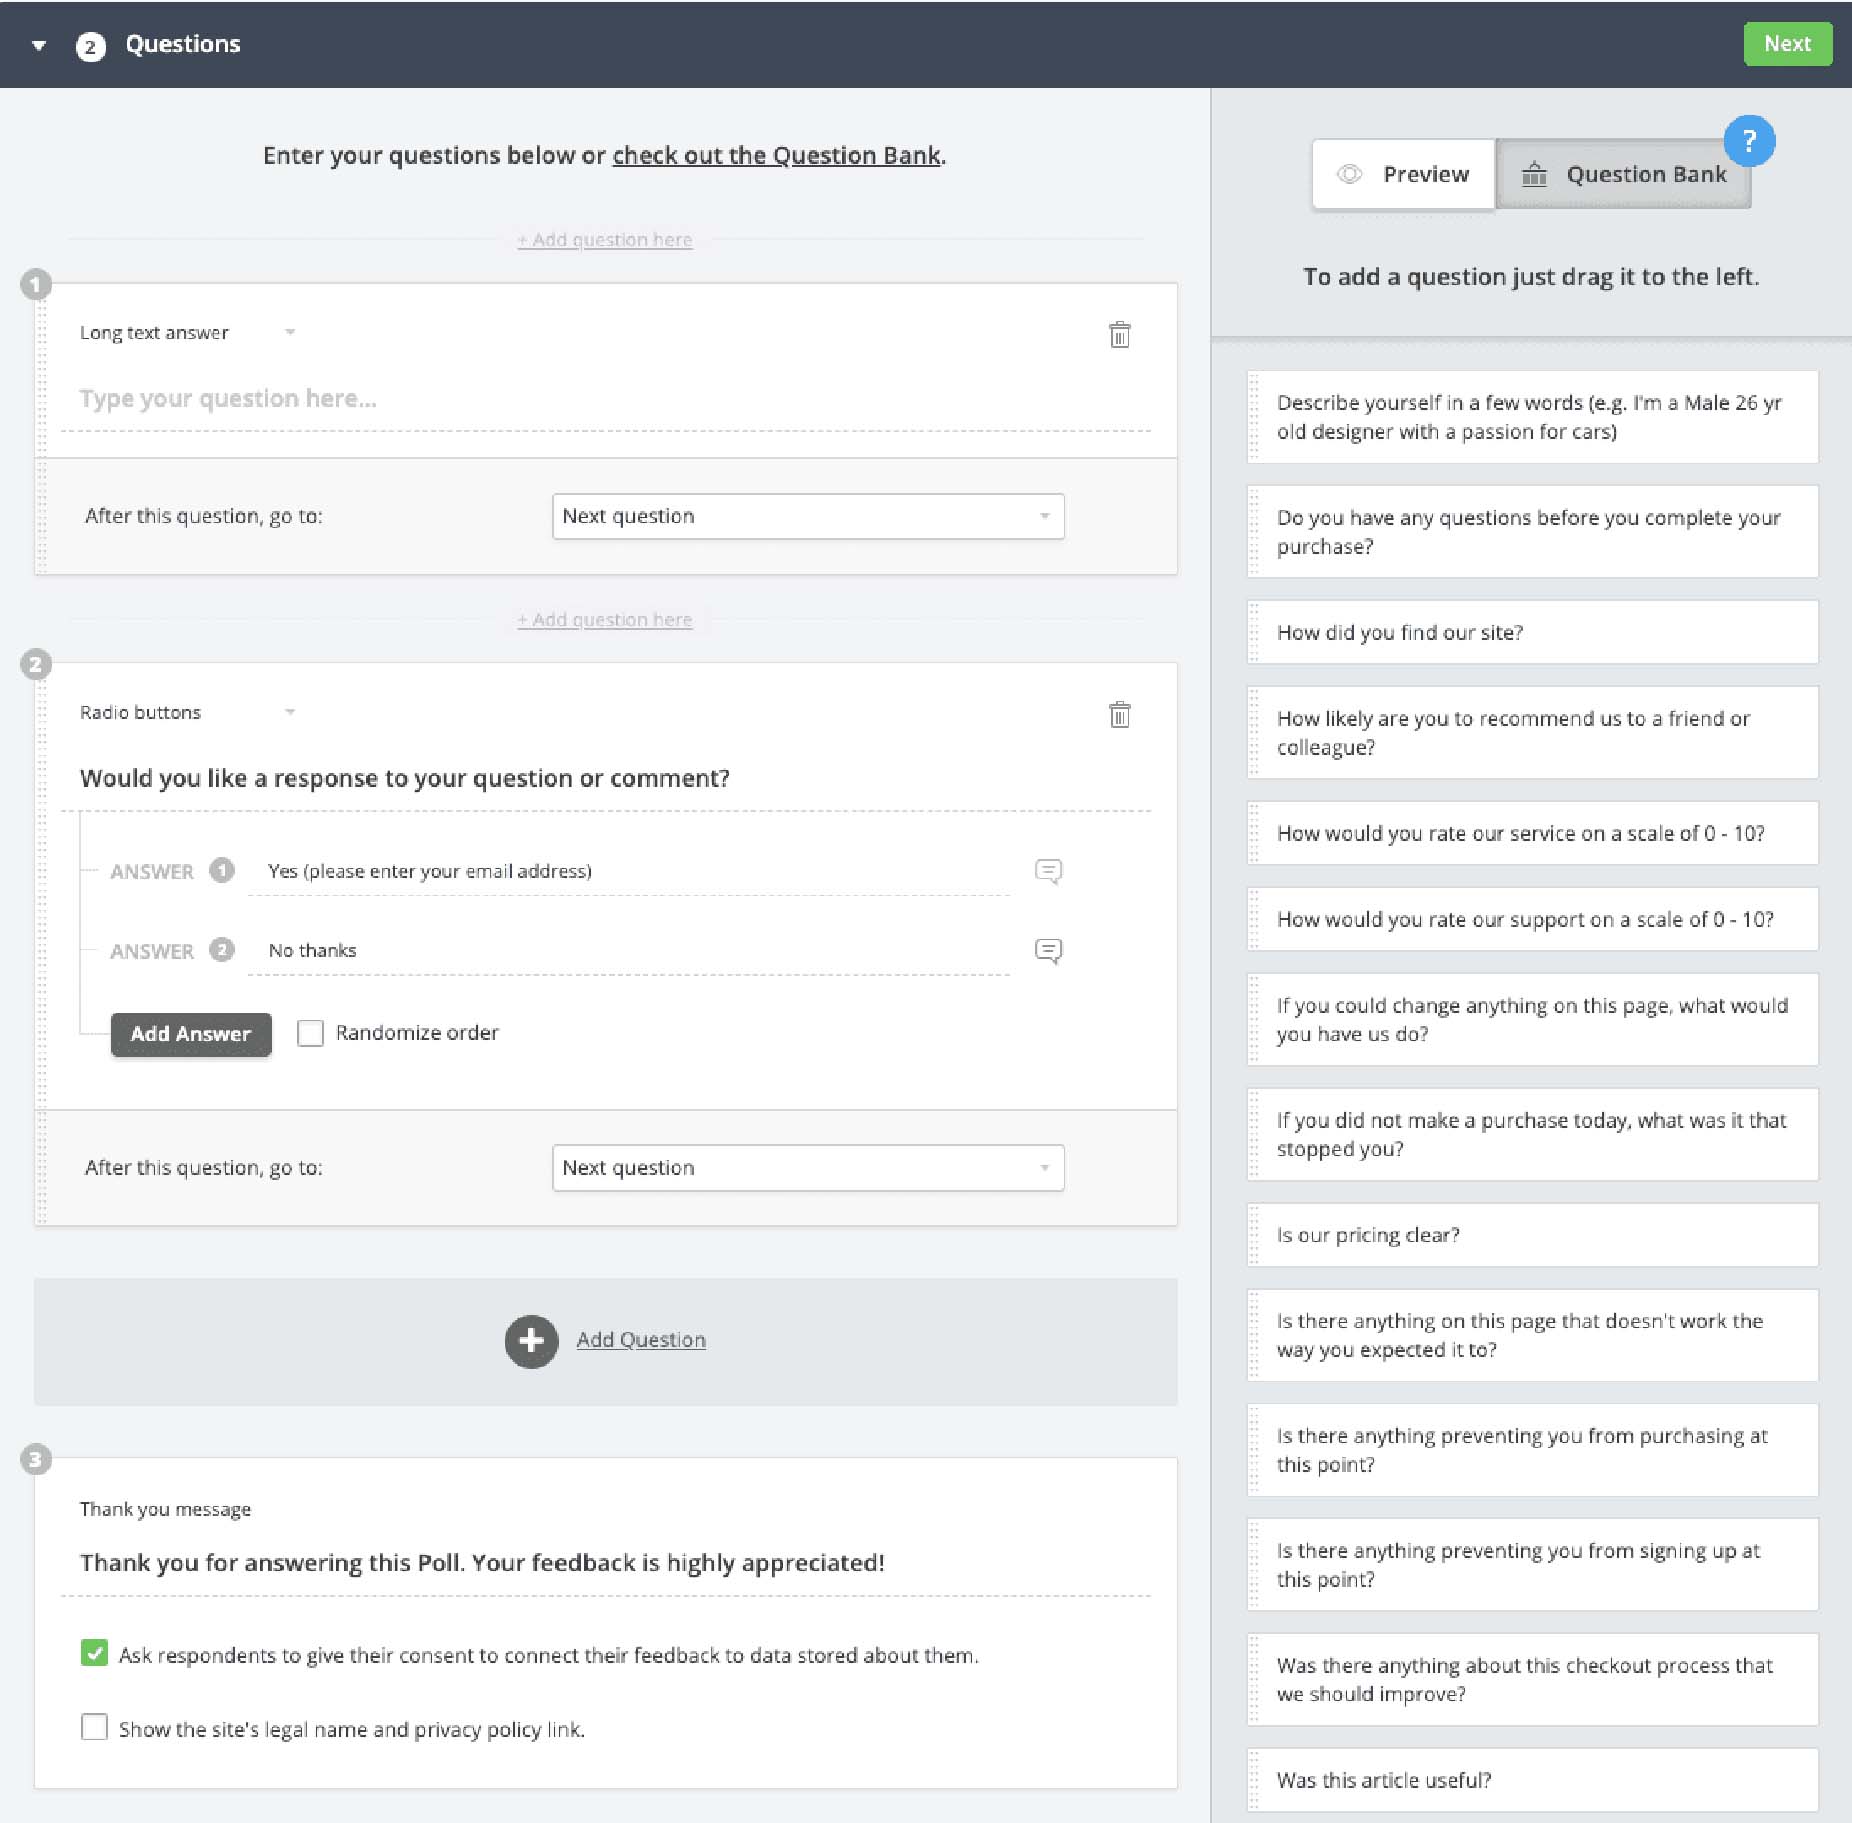The height and width of the screenshot is (1823, 1852).
Task: Open comment icon for No thanks answer
Action: [1048, 951]
